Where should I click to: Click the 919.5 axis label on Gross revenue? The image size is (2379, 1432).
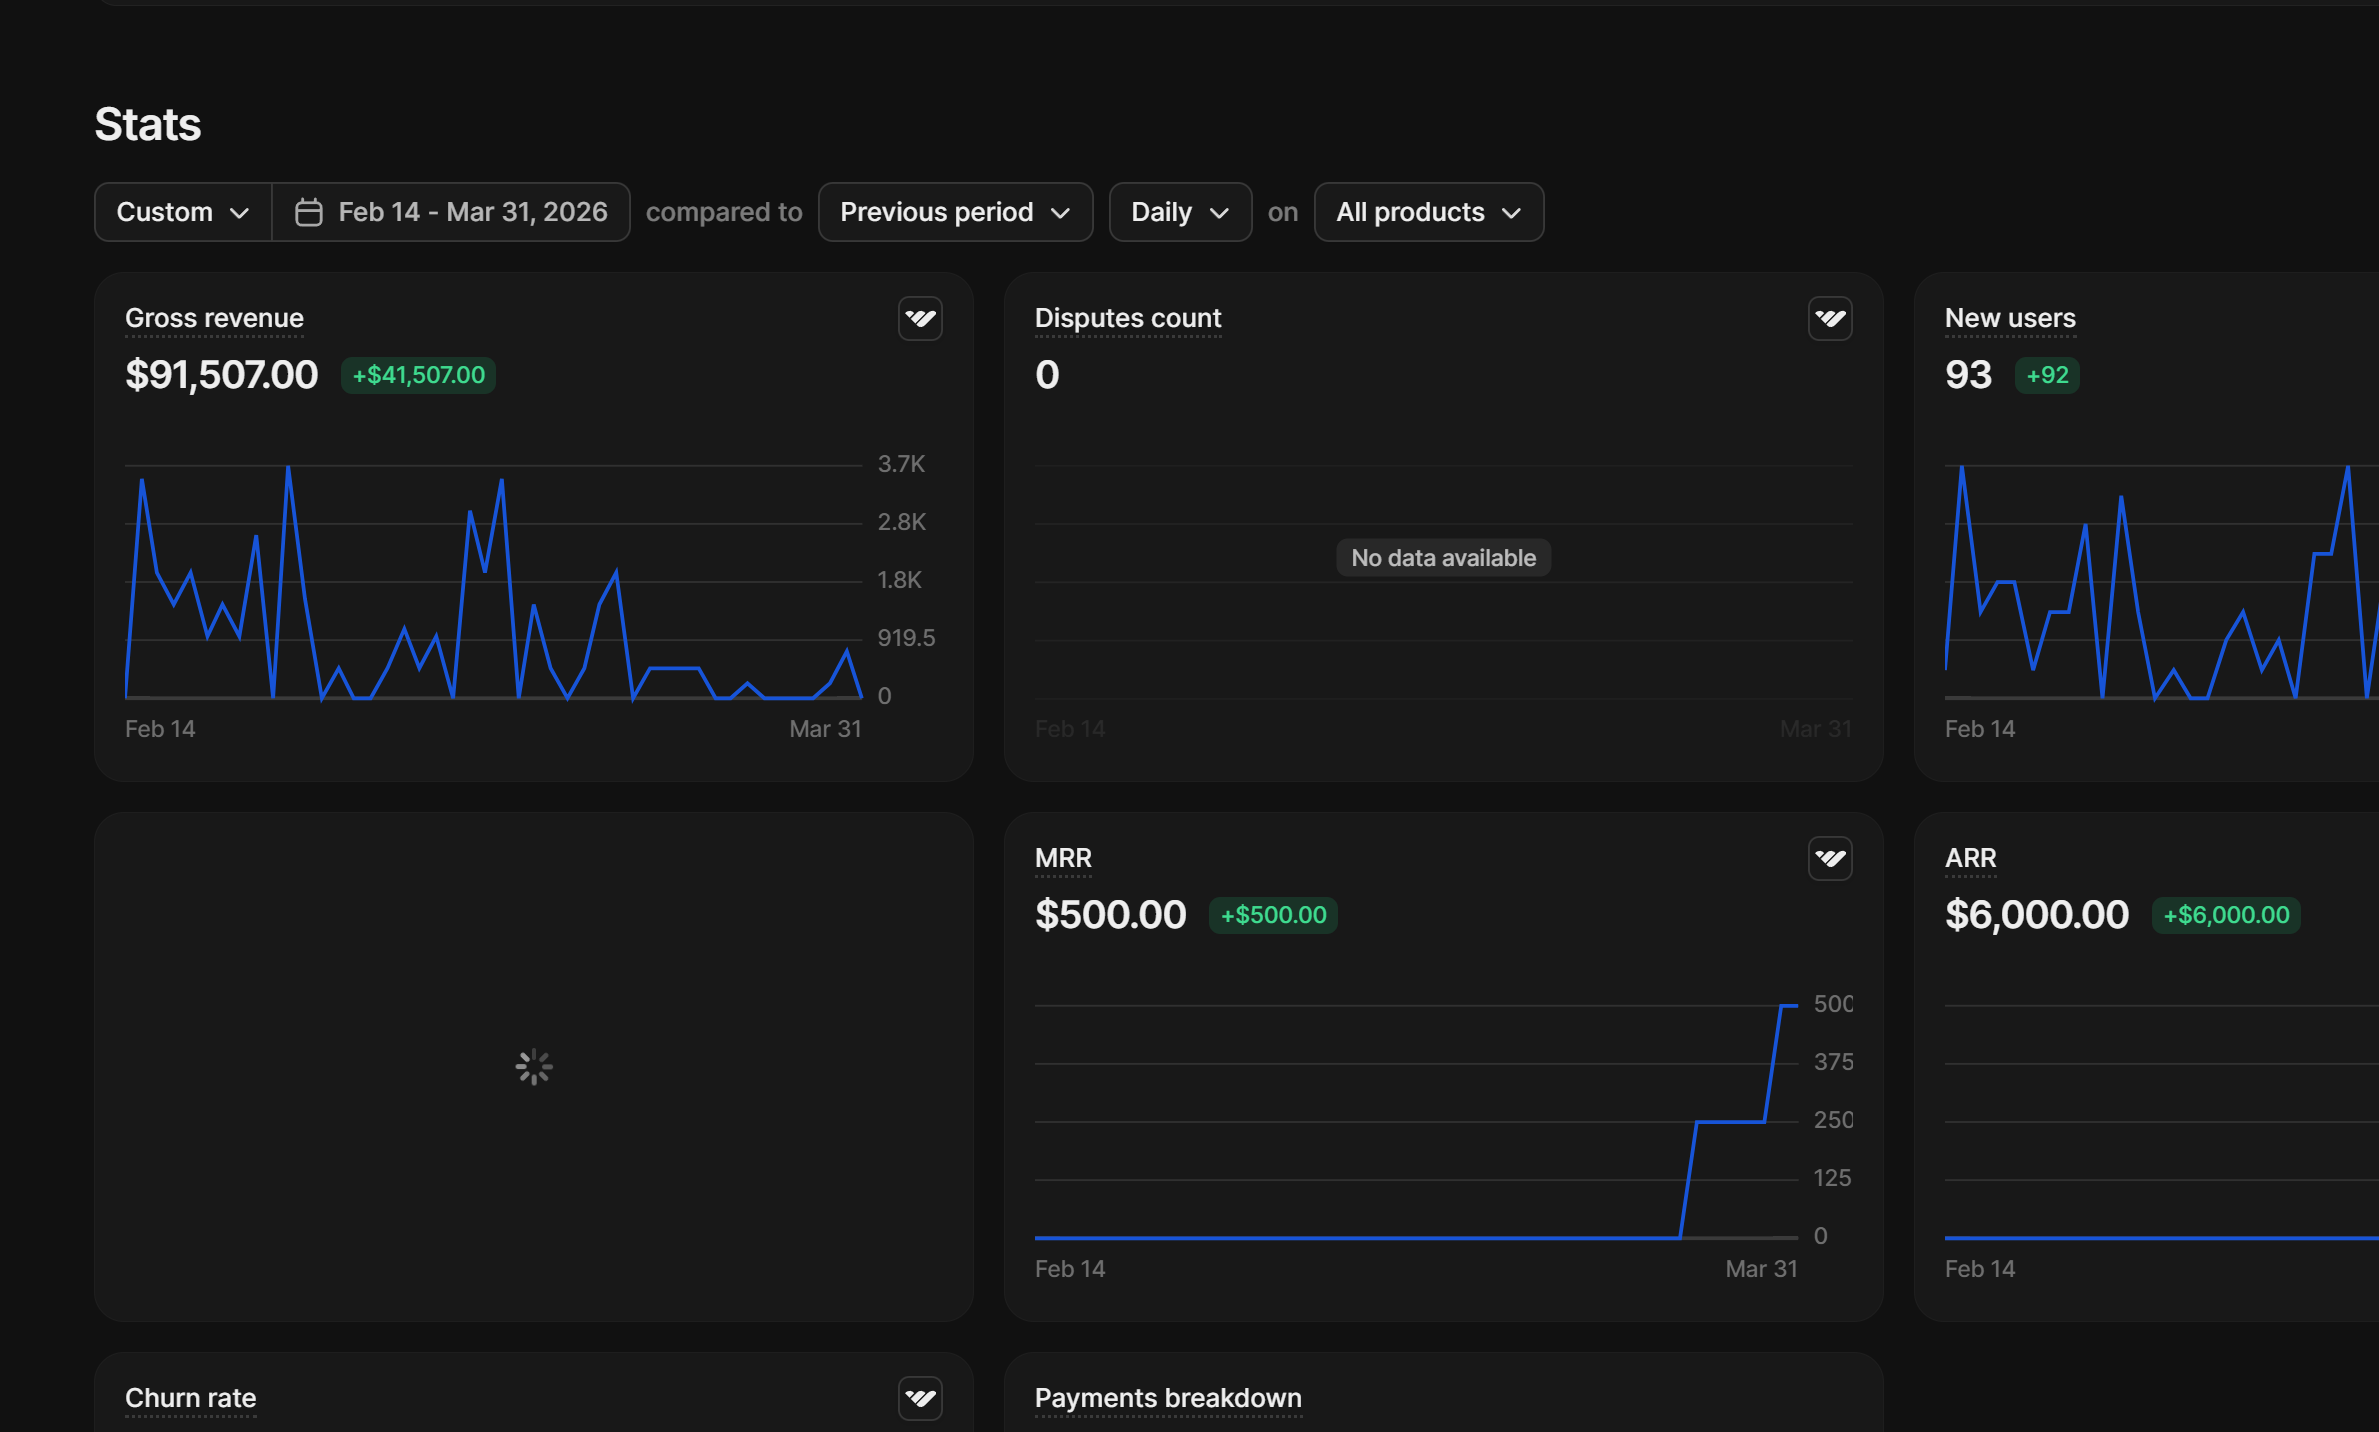tap(906, 638)
